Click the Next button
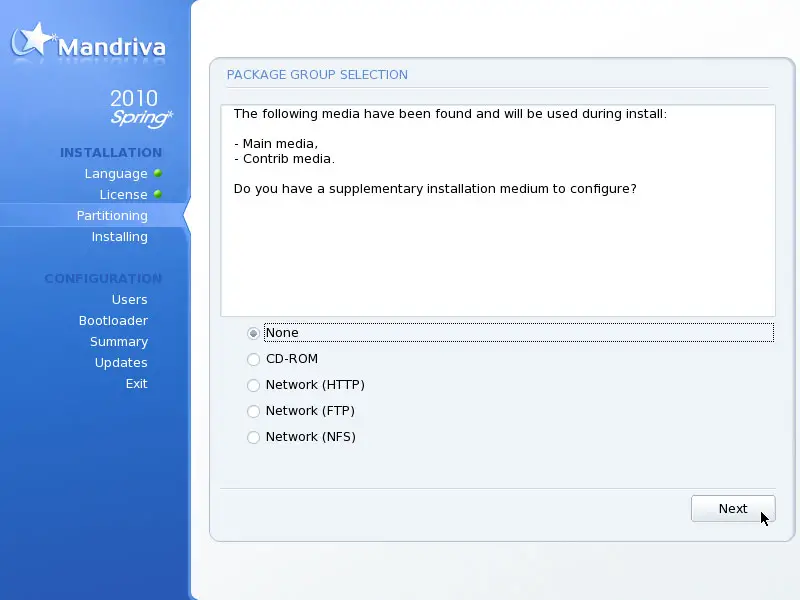Image resolution: width=800 pixels, height=600 pixels. (x=733, y=509)
